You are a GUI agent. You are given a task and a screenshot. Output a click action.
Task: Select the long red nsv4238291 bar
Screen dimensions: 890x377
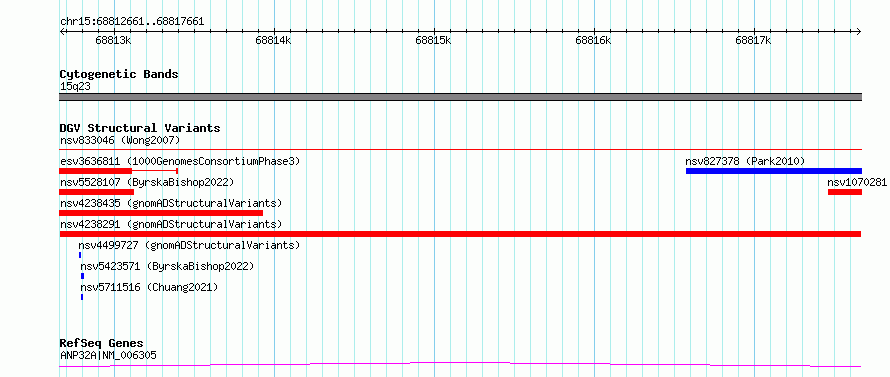tap(460, 234)
